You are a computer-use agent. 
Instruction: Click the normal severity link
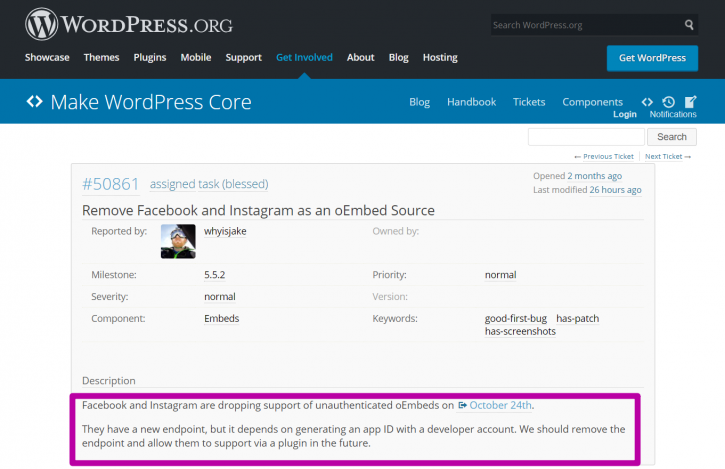(220, 296)
